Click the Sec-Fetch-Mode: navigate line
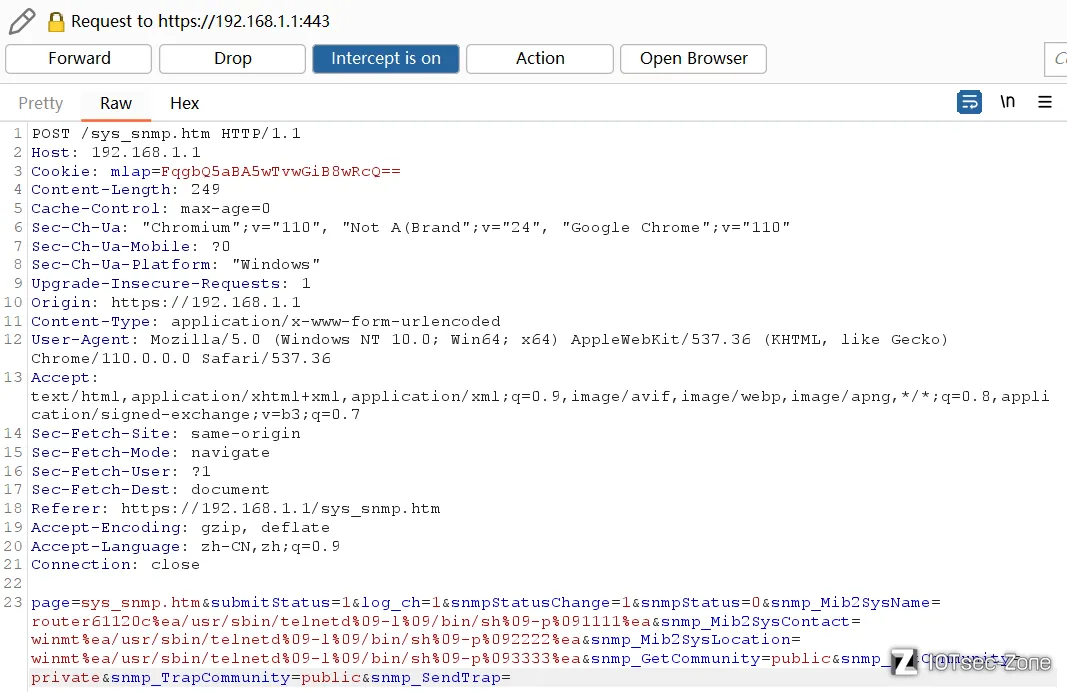1067x692 pixels. tap(150, 452)
